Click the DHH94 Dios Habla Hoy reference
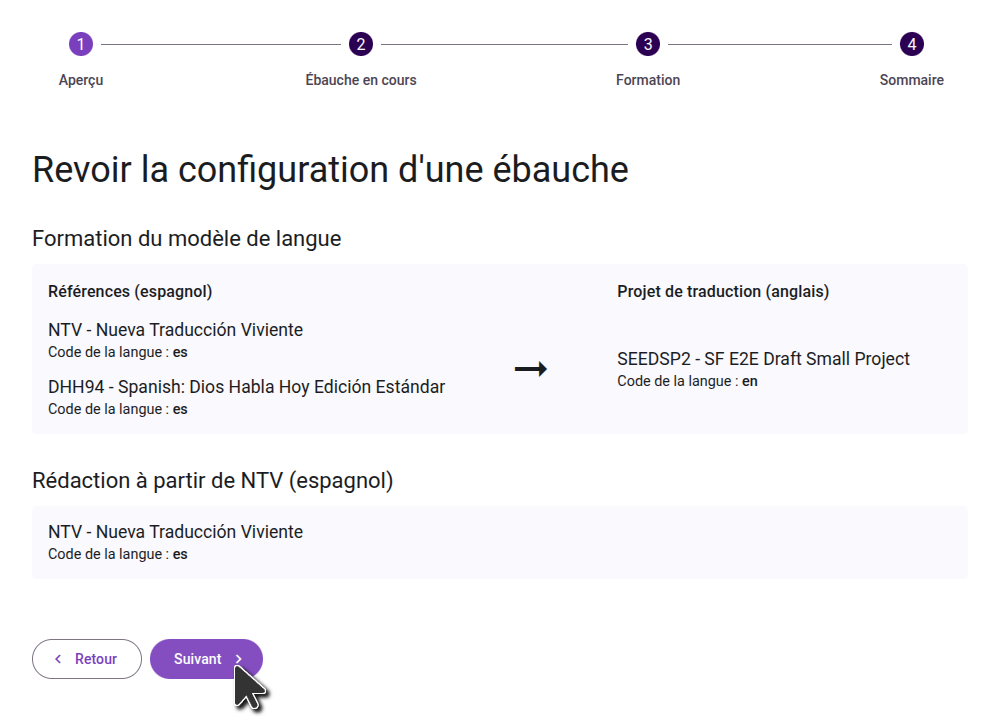Viewport: 1000px width, 721px height. pos(246,387)
